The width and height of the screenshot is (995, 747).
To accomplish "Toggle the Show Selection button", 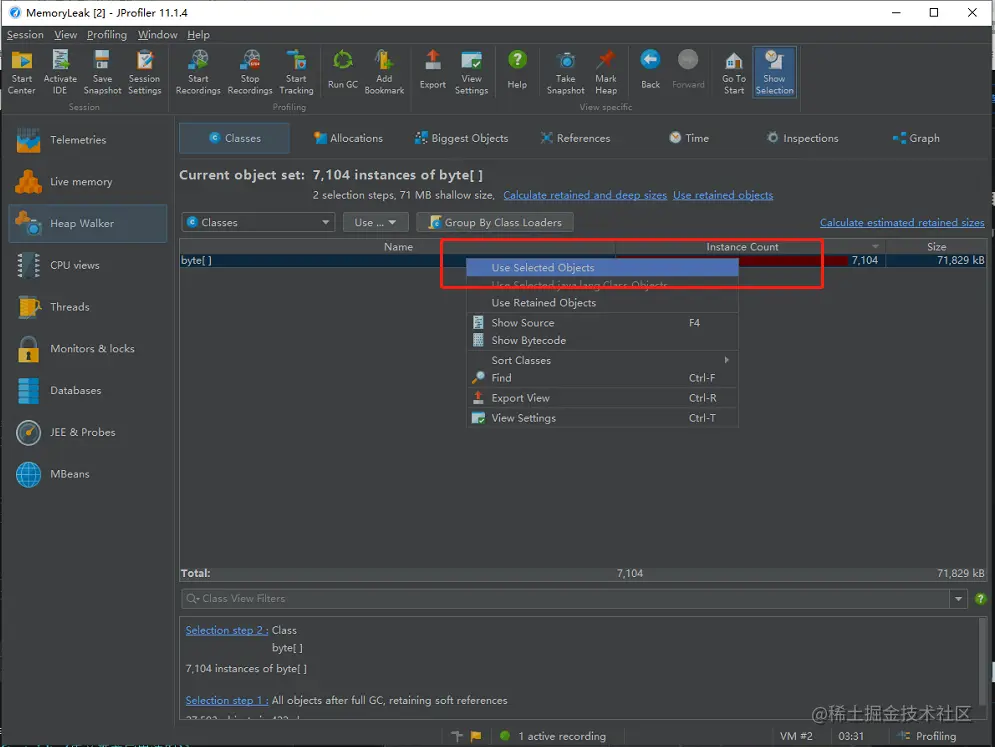I will pyautogui.click(x=774, y=72).
